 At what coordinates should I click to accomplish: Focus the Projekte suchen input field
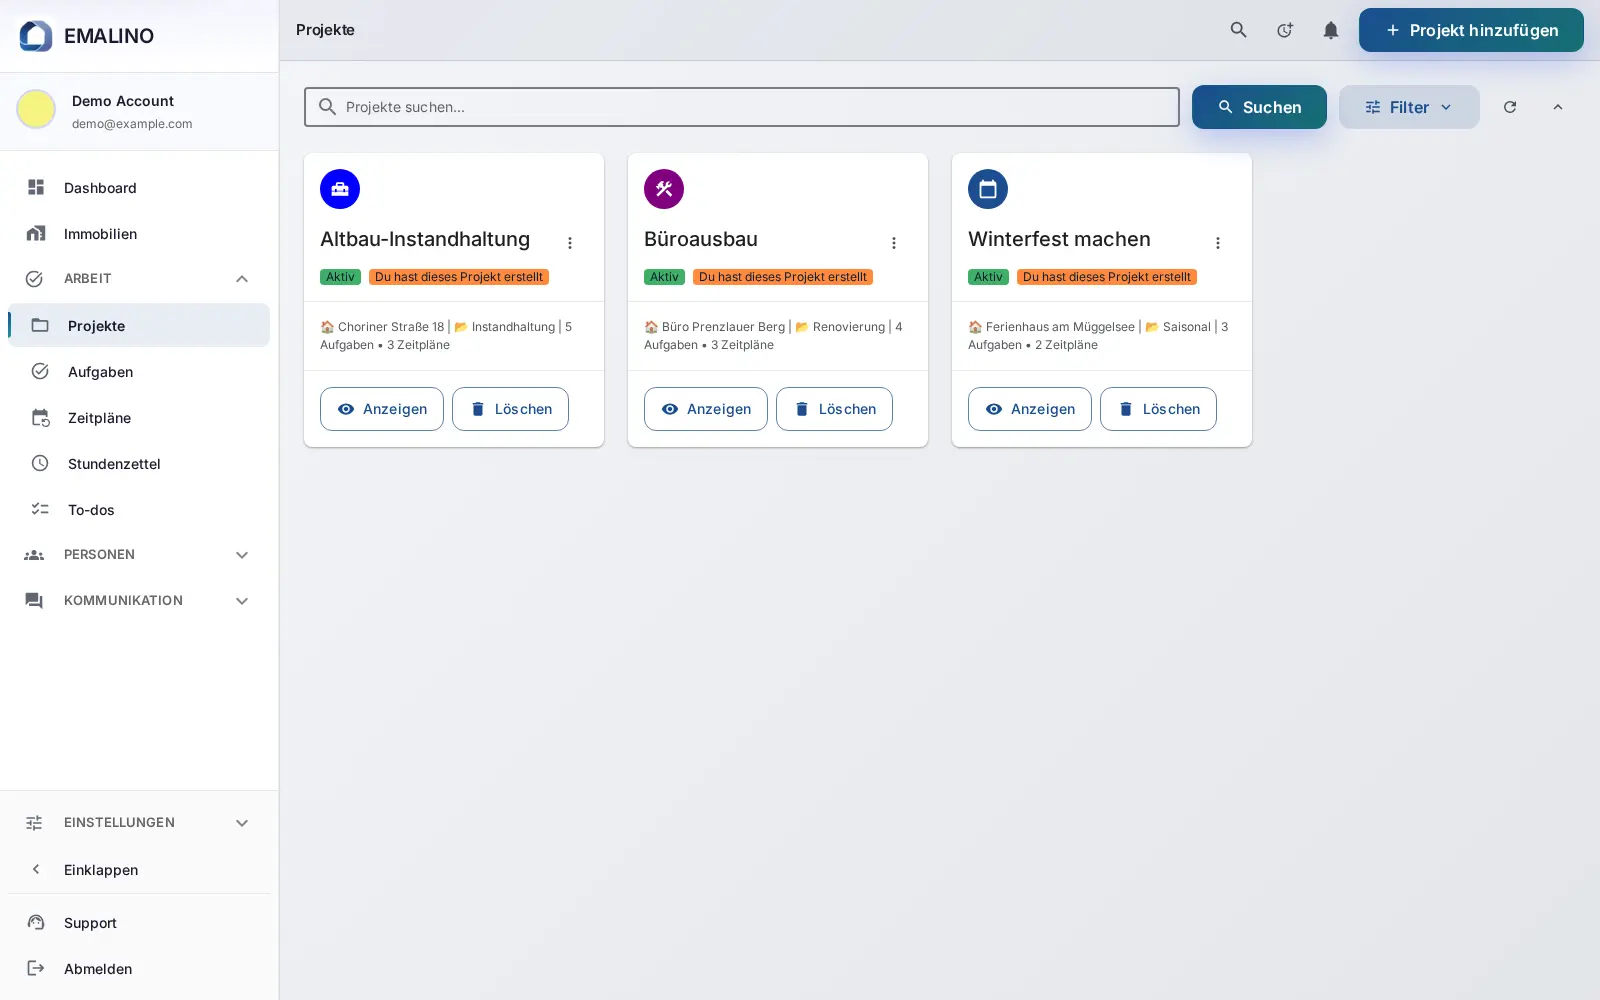742,107
